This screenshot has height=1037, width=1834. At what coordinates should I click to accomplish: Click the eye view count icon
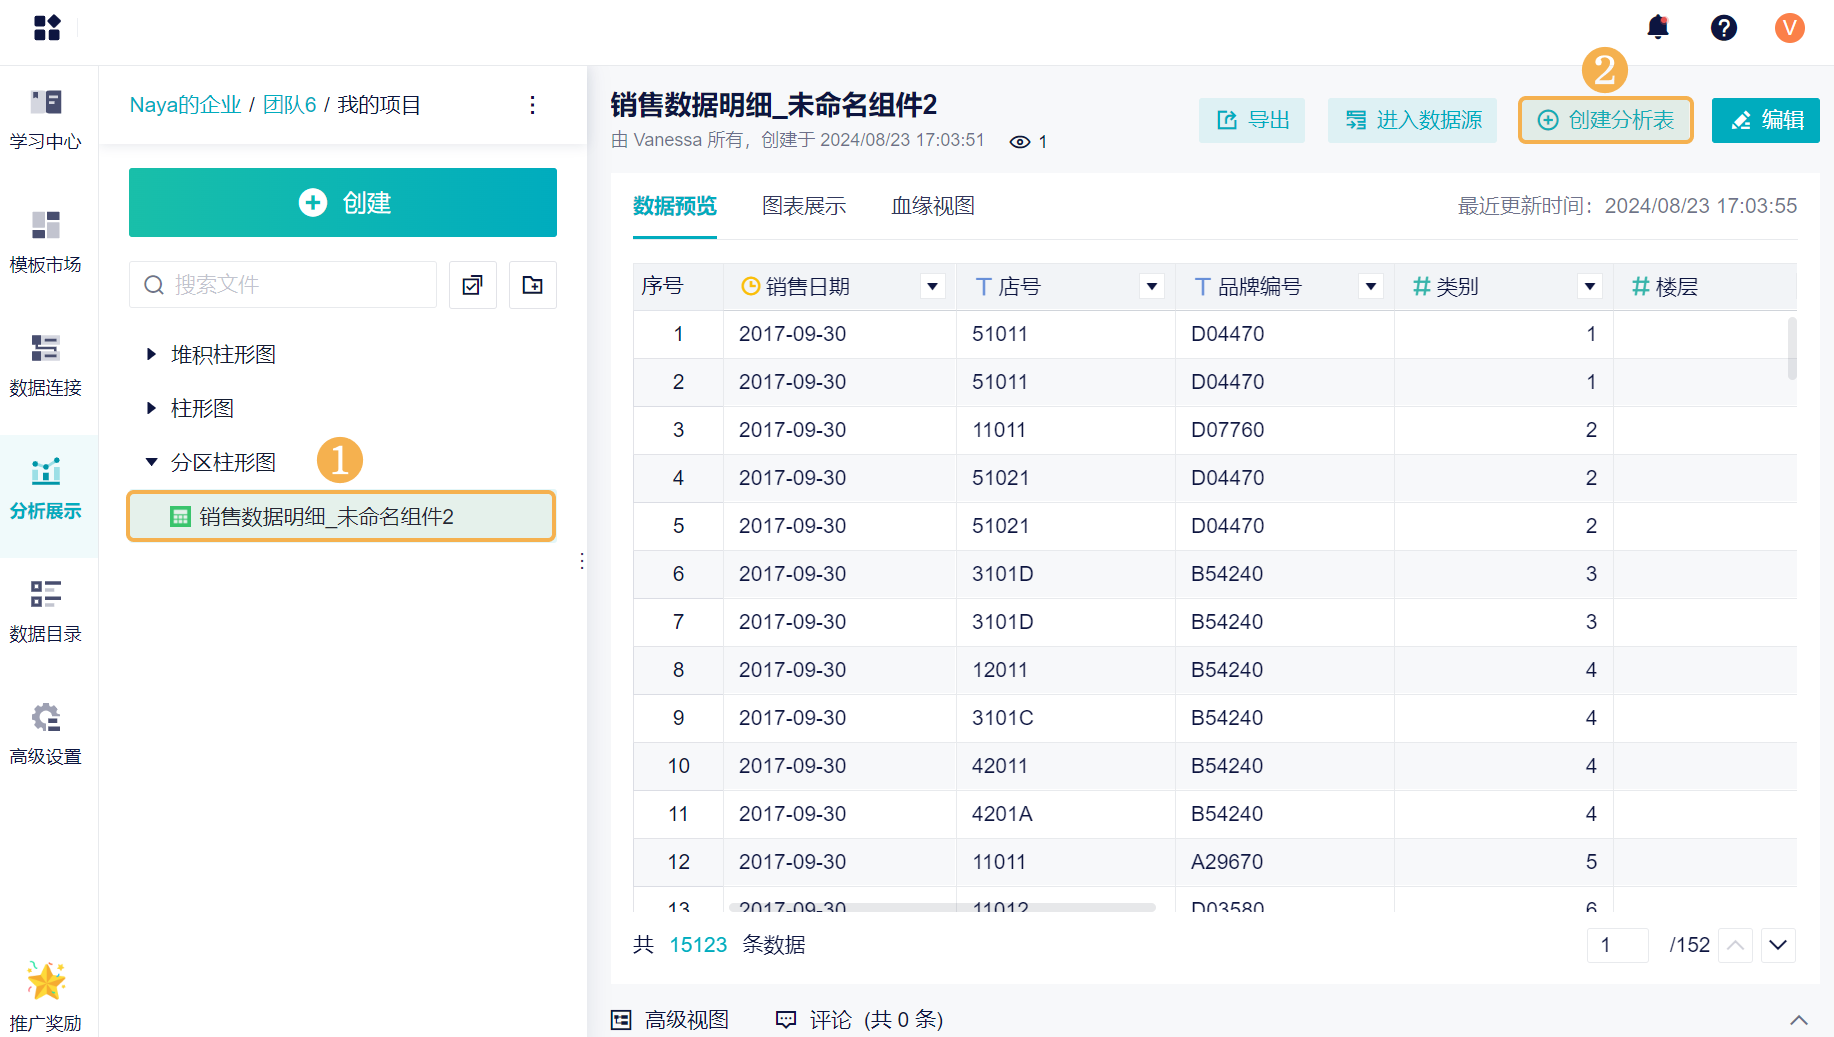[1019, 142]
